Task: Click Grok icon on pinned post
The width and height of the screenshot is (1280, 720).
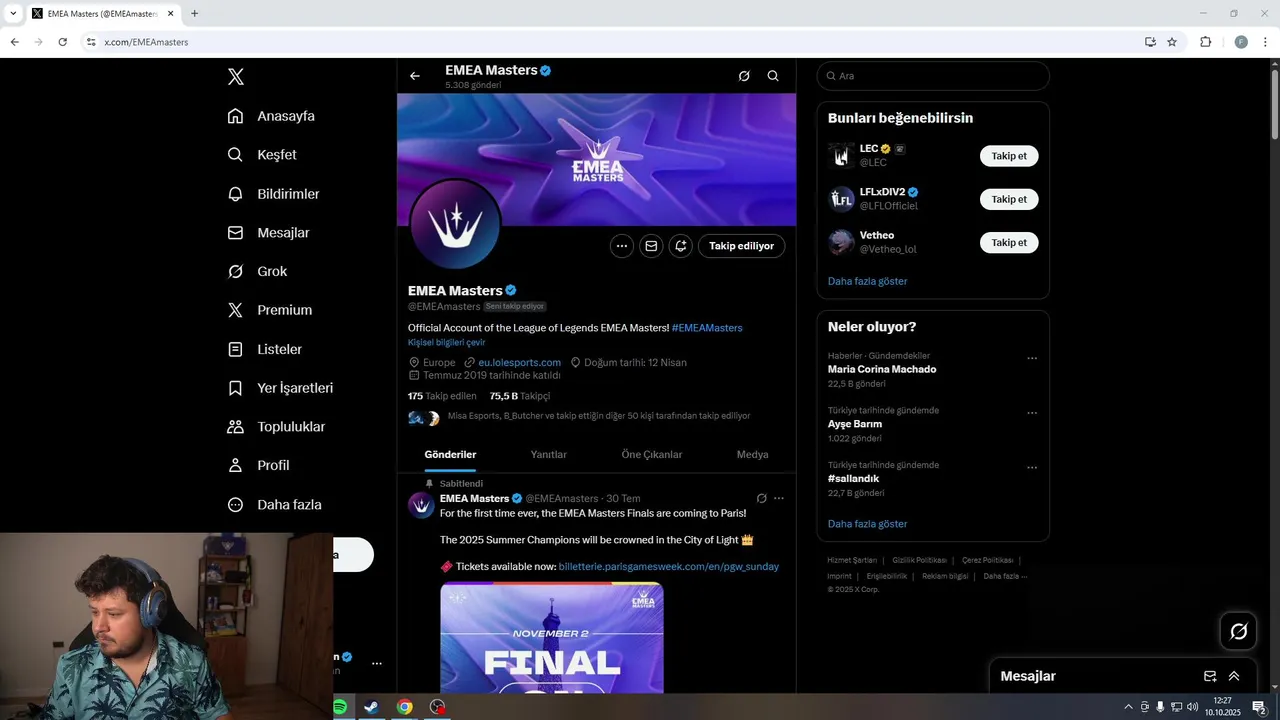Action: tap(761, 498)
